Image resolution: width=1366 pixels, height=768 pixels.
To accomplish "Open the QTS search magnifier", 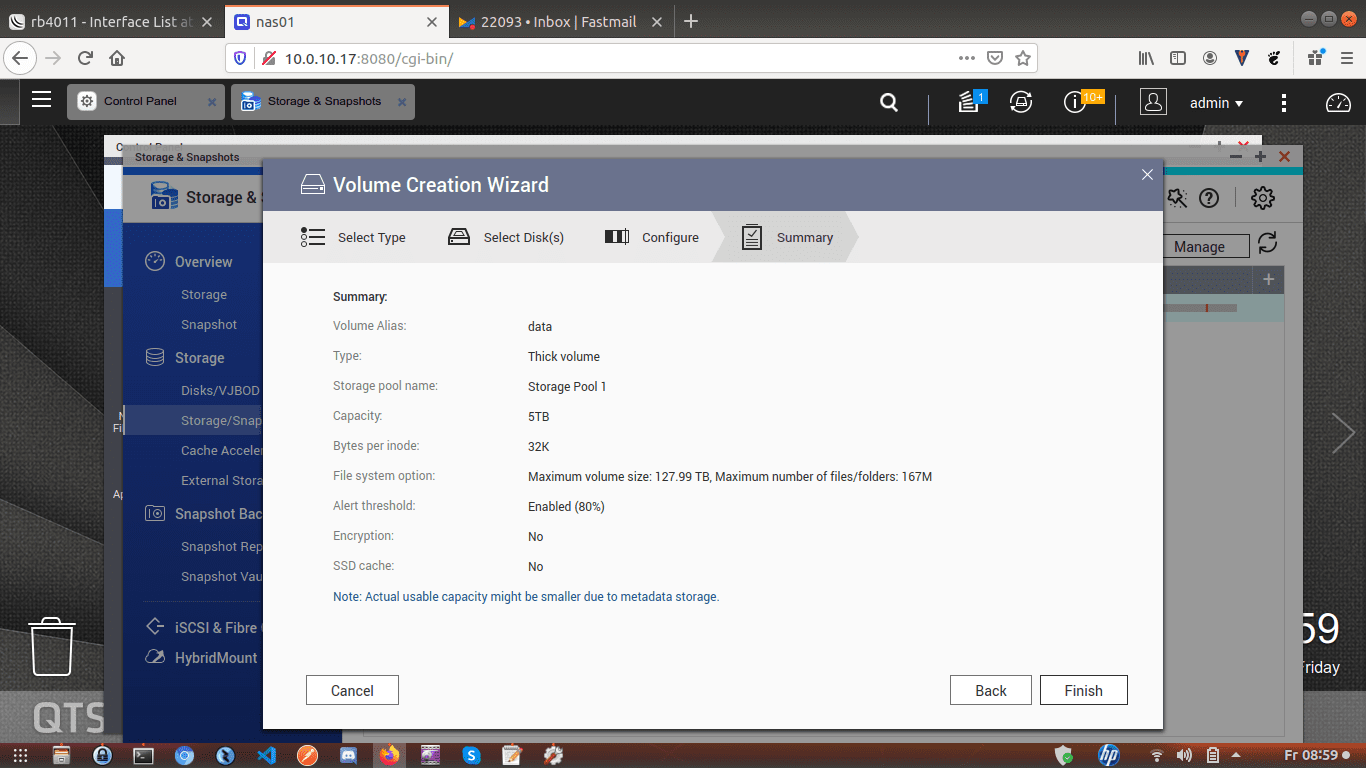I will [x=888, y=102].
